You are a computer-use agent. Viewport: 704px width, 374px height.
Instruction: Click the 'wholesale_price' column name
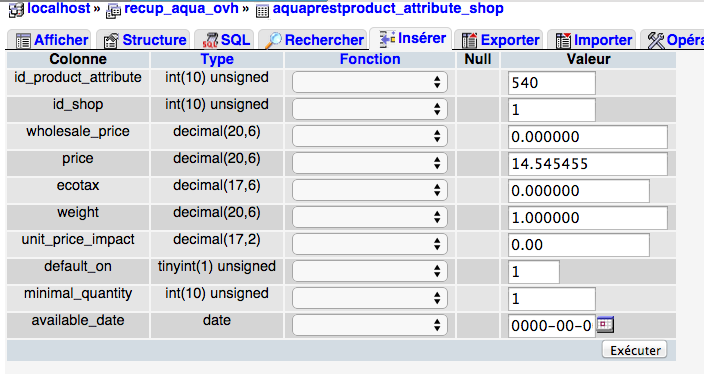pos(78,132)
